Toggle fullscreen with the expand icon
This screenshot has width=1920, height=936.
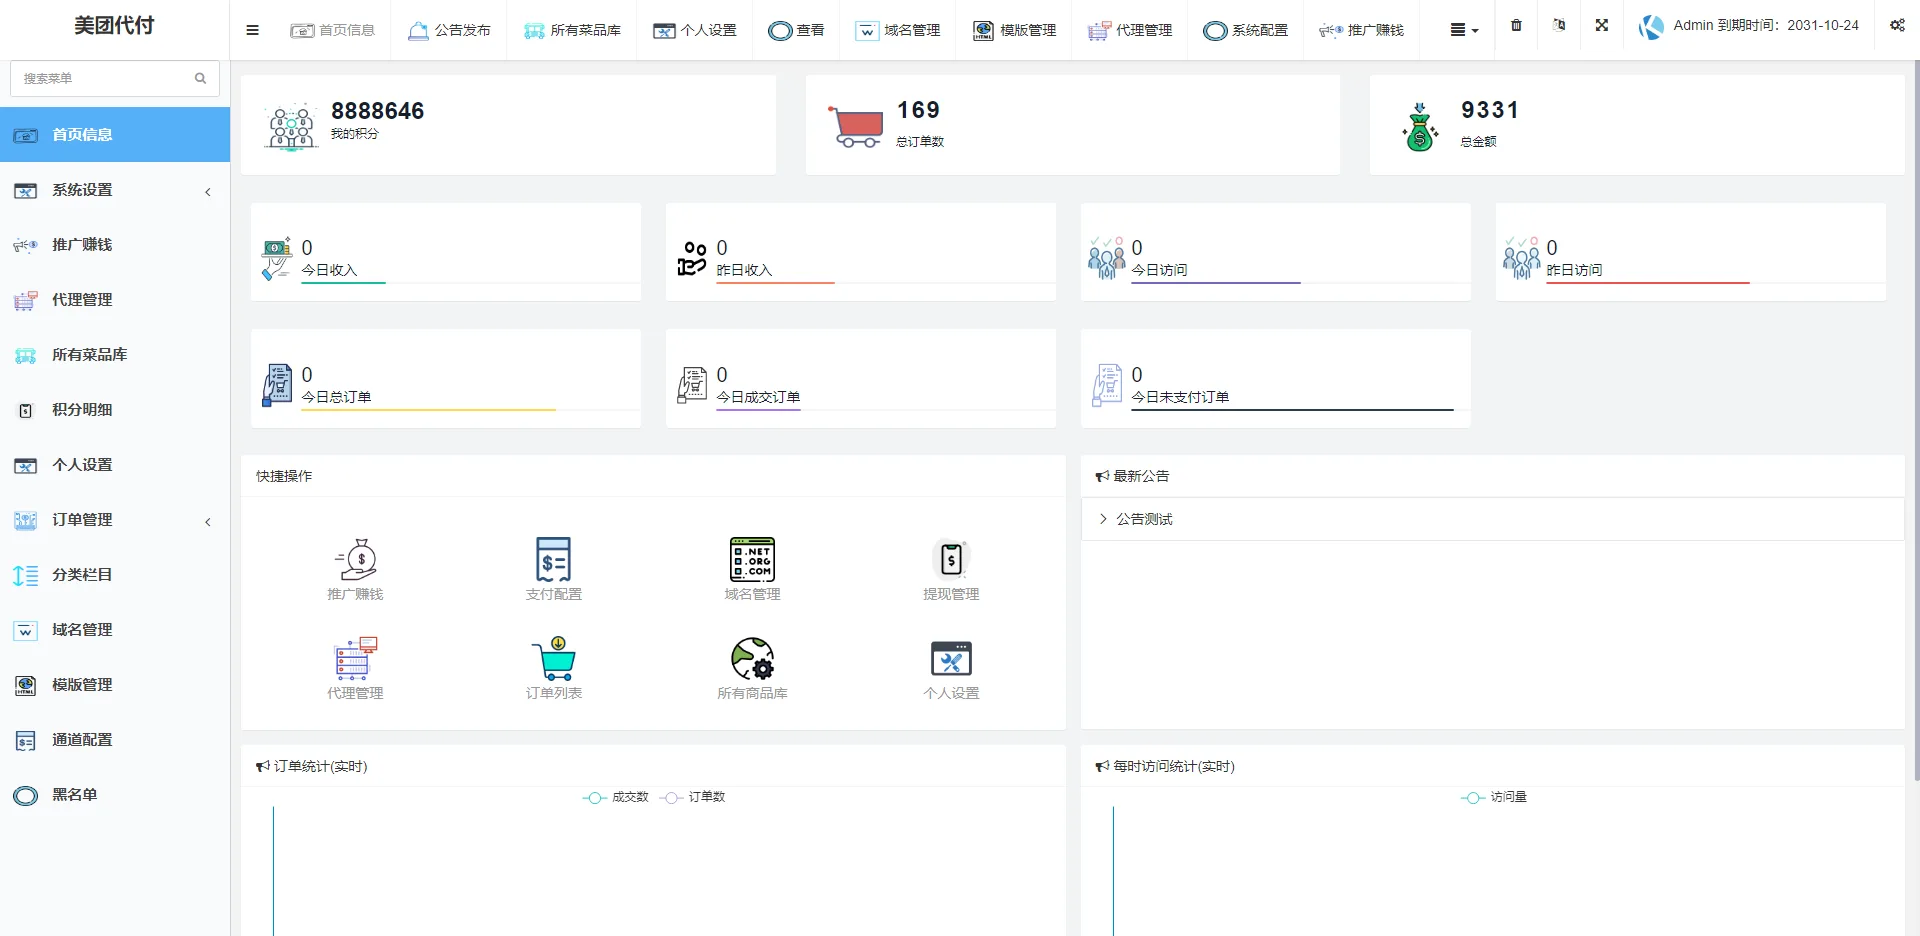[1601, 26]
